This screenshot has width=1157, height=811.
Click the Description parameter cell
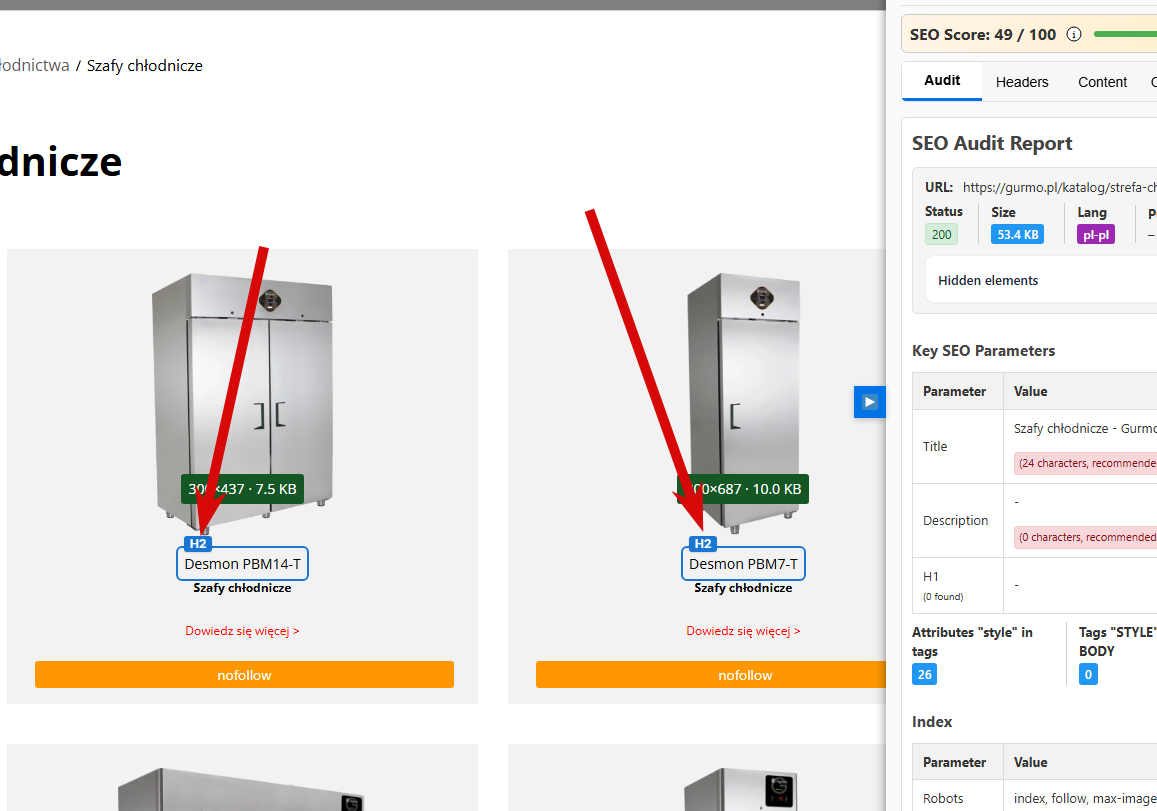click(958, 520)
